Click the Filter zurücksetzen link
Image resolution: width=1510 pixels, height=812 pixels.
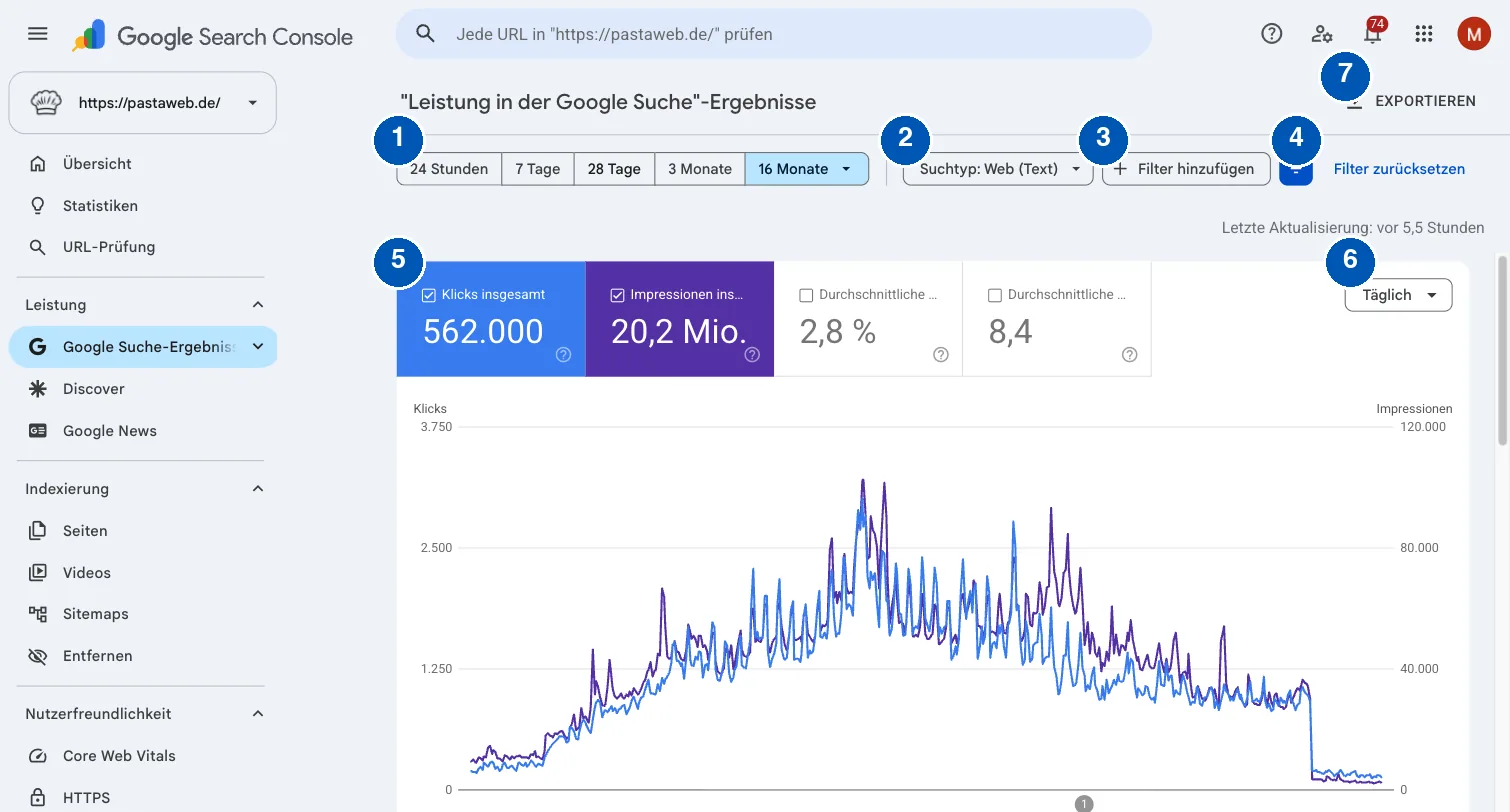[1399, 169]
